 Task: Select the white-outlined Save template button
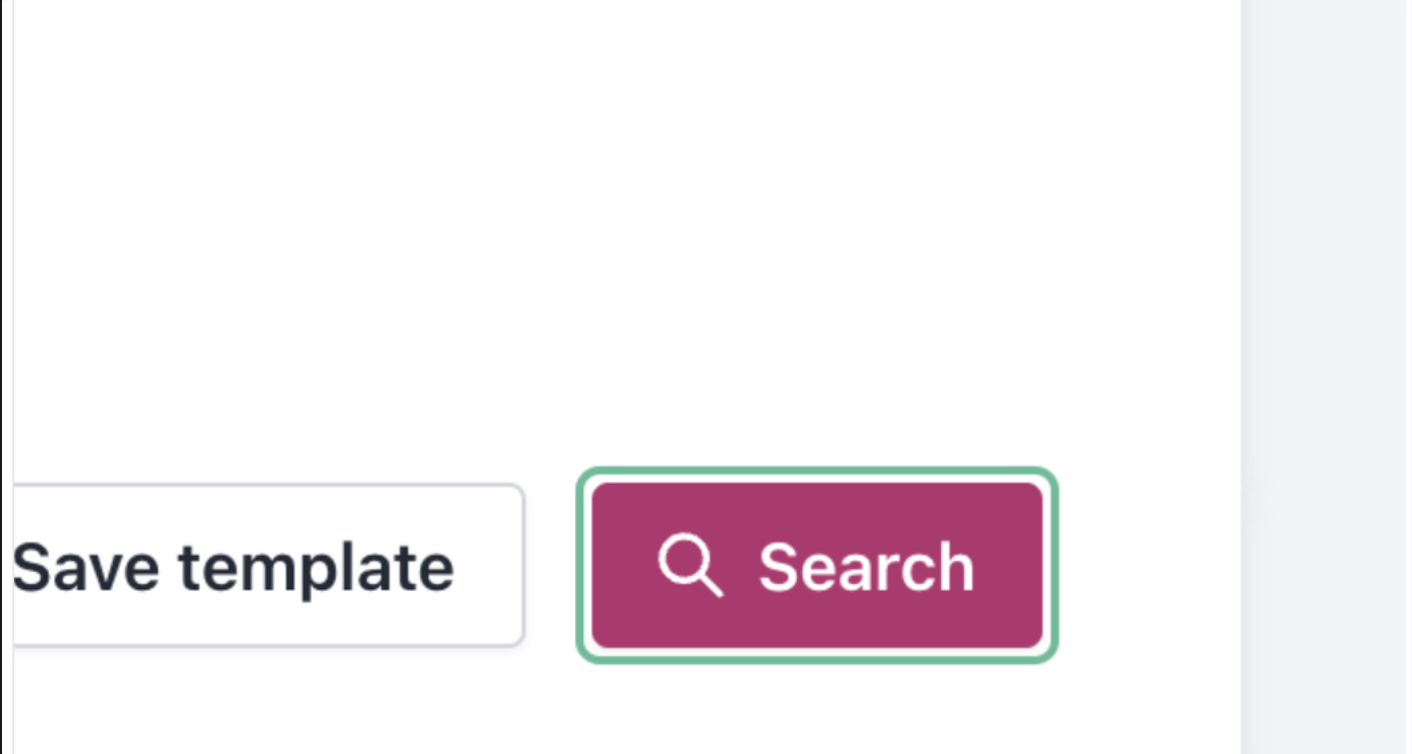click(268, 565)
